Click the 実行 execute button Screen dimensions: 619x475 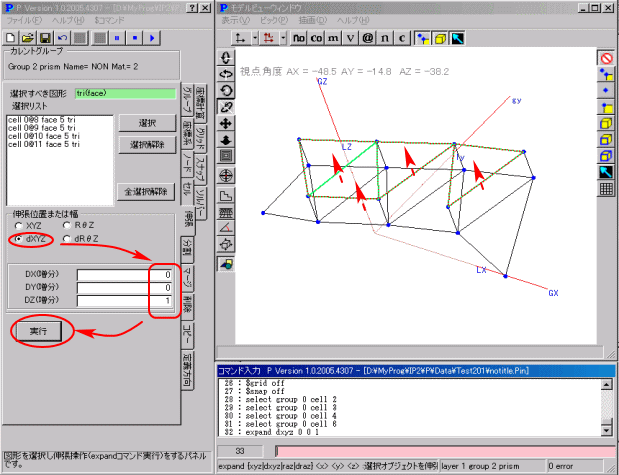pyautogui.click(x=39, y=331)
